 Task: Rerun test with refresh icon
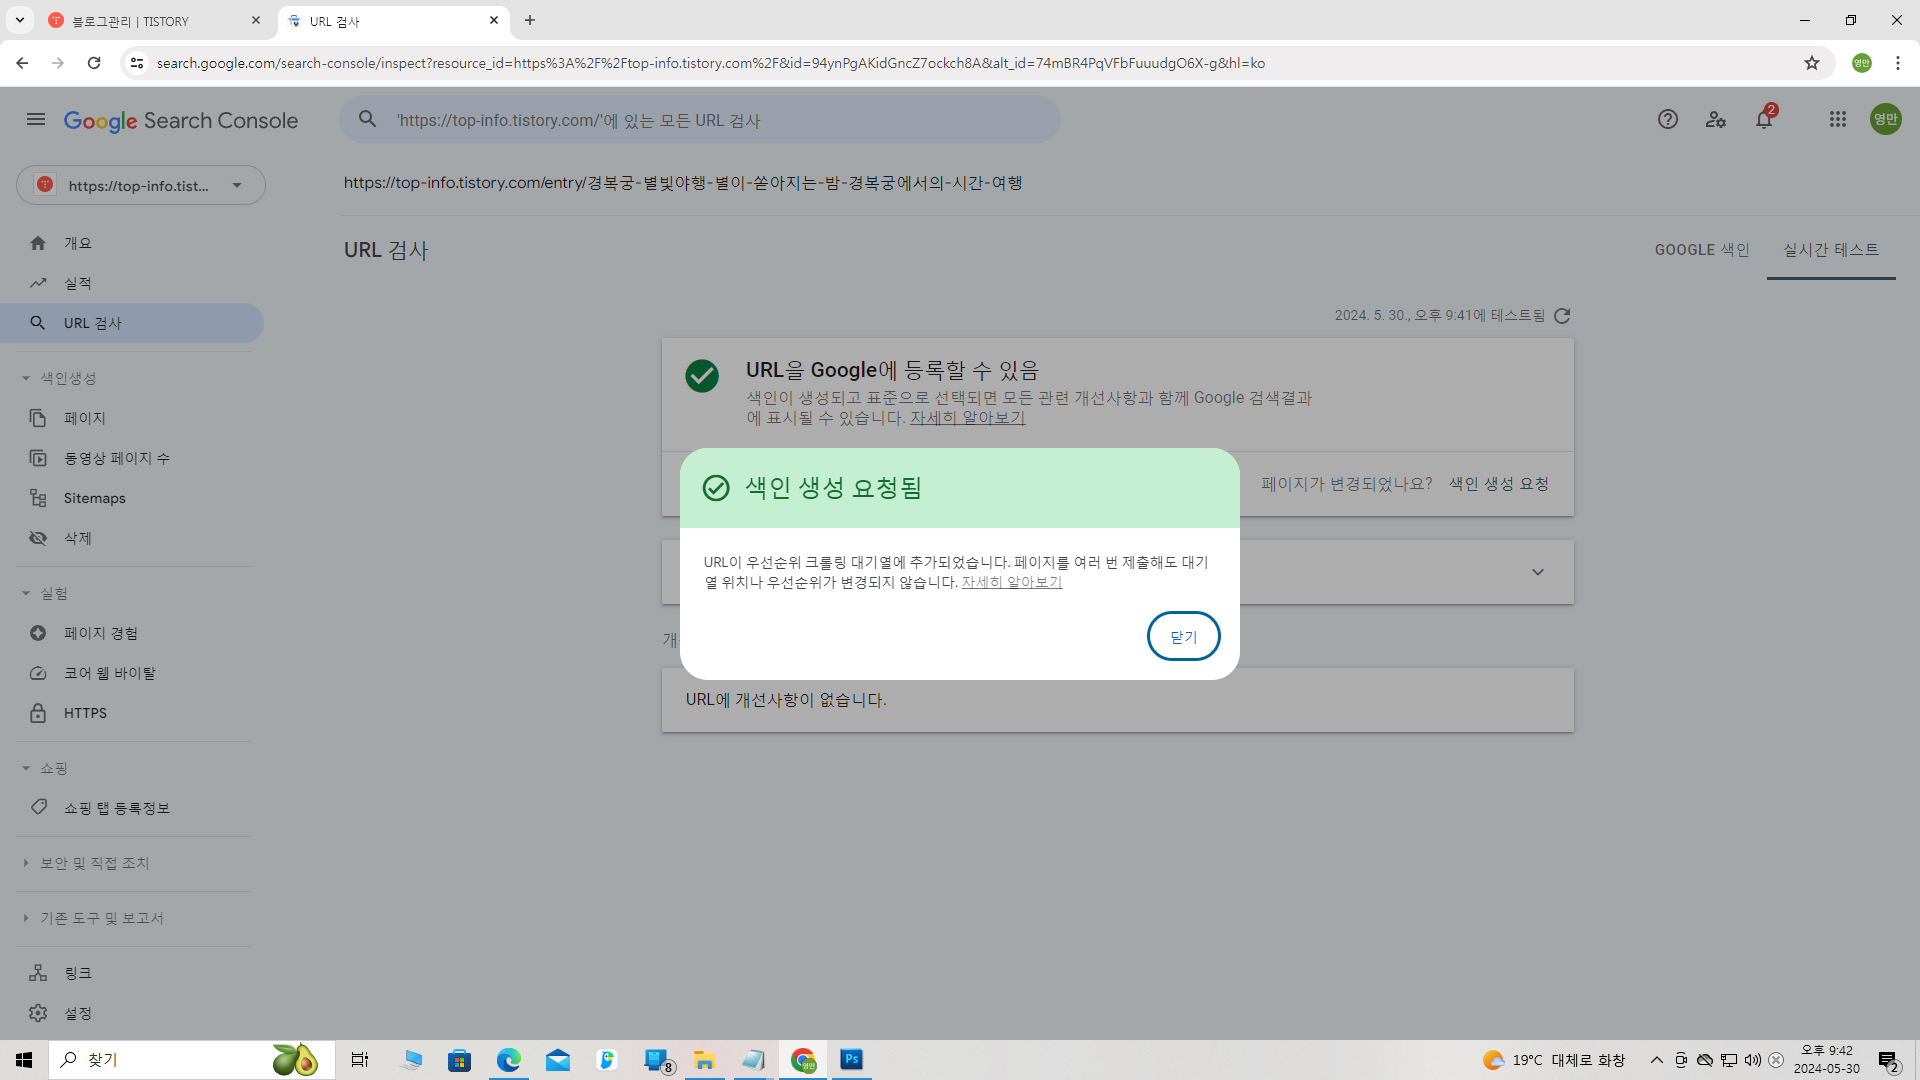point(1562,316)
